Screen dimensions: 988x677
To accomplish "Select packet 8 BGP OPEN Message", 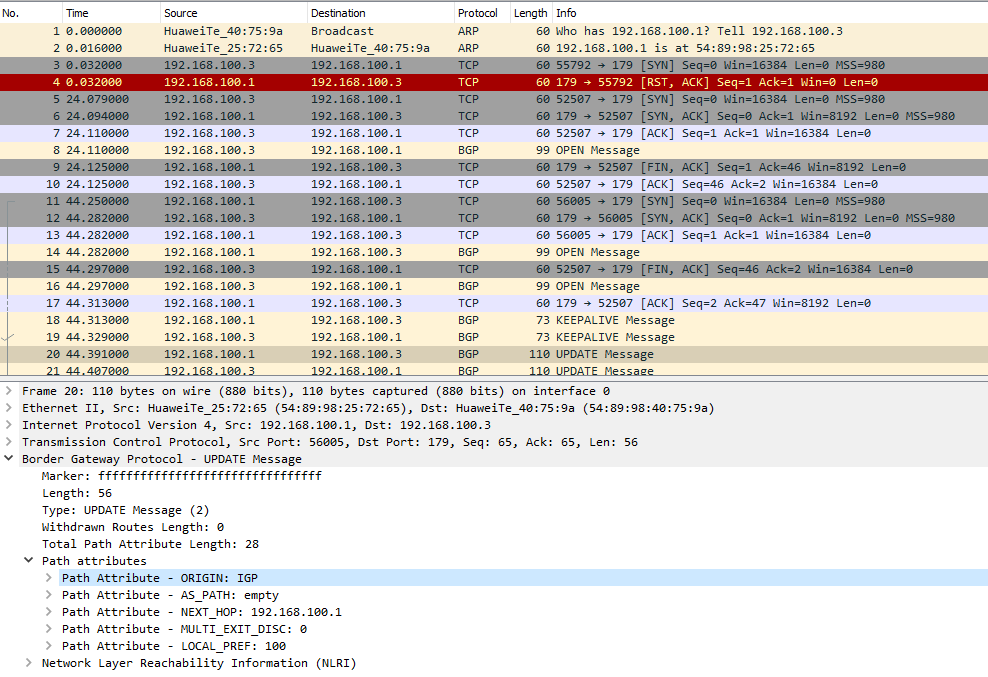I will click(x=494, y=150).
